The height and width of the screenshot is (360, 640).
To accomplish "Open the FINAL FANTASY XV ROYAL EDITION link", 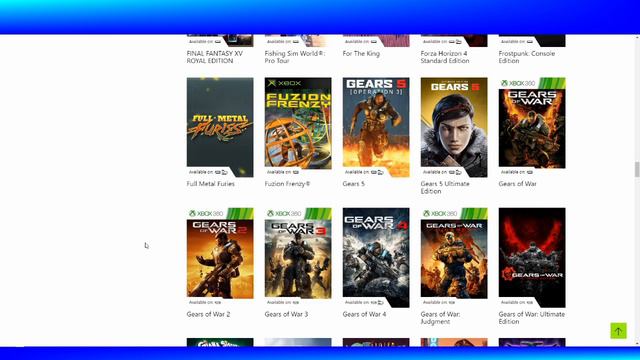I will click(215, 57).
